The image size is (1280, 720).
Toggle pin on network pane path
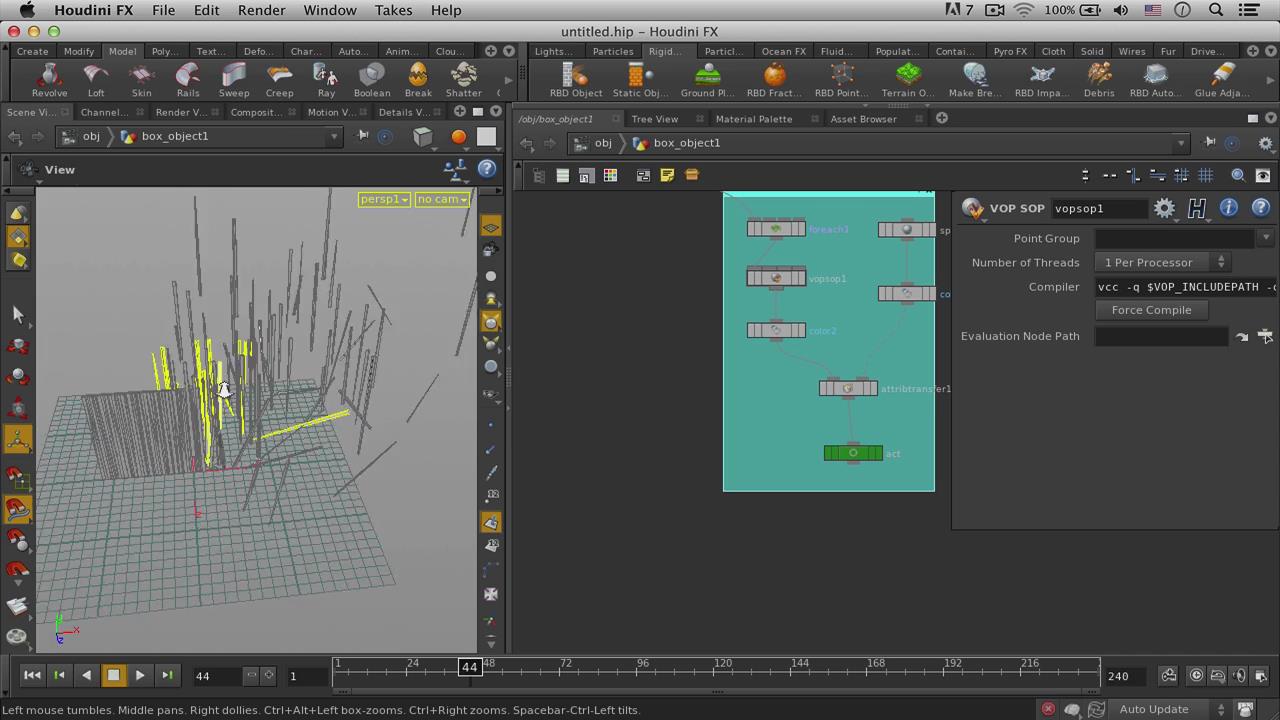(1209, 143)
